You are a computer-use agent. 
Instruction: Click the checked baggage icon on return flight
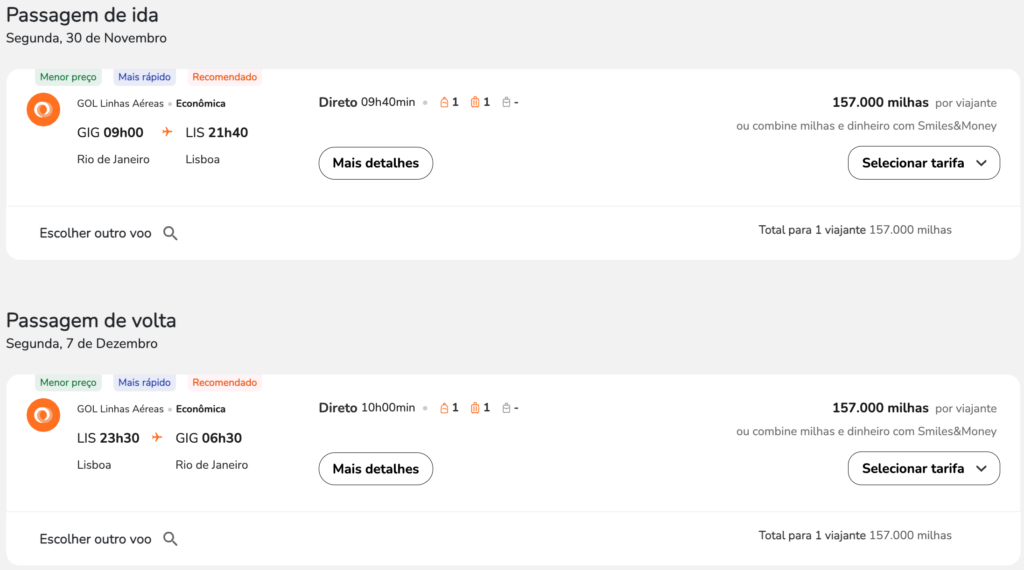click(x=506, y=408)
